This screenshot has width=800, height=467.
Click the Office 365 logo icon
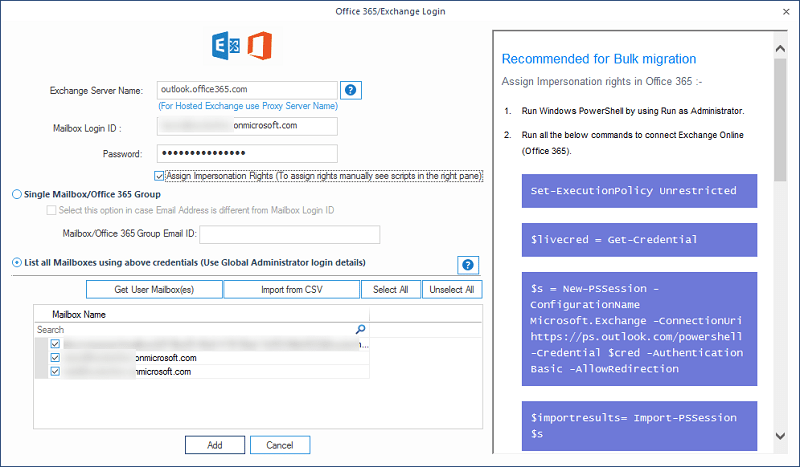[260, 45]
